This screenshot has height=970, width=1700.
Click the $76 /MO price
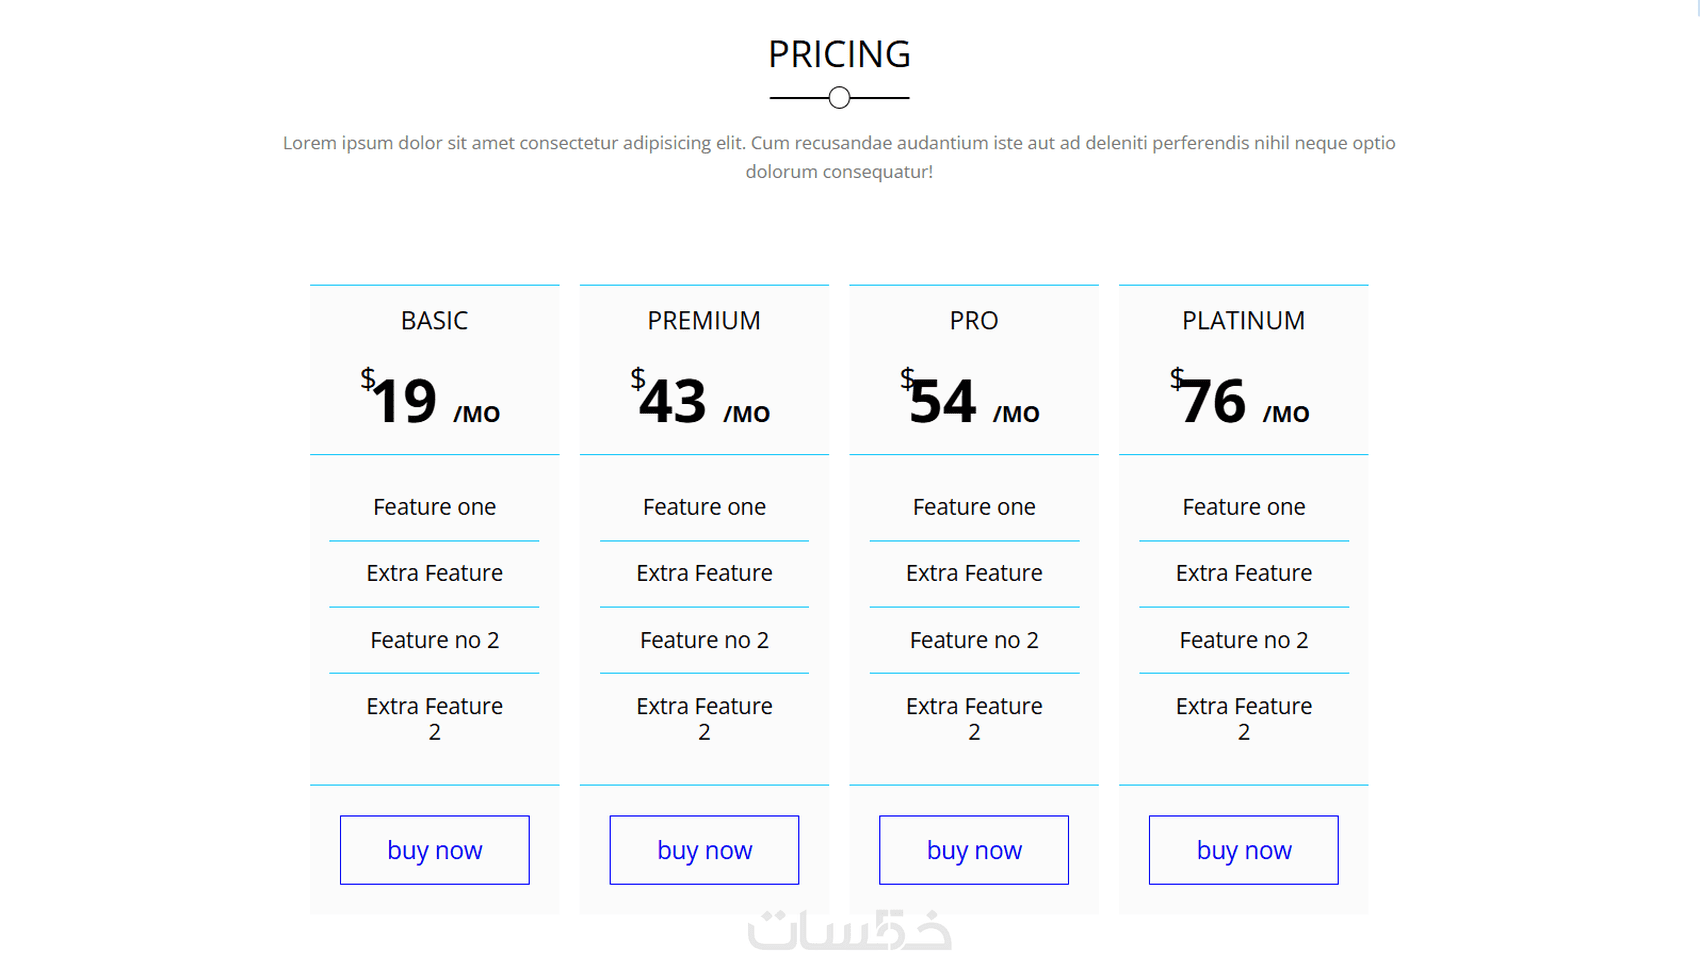[1239, 401]
